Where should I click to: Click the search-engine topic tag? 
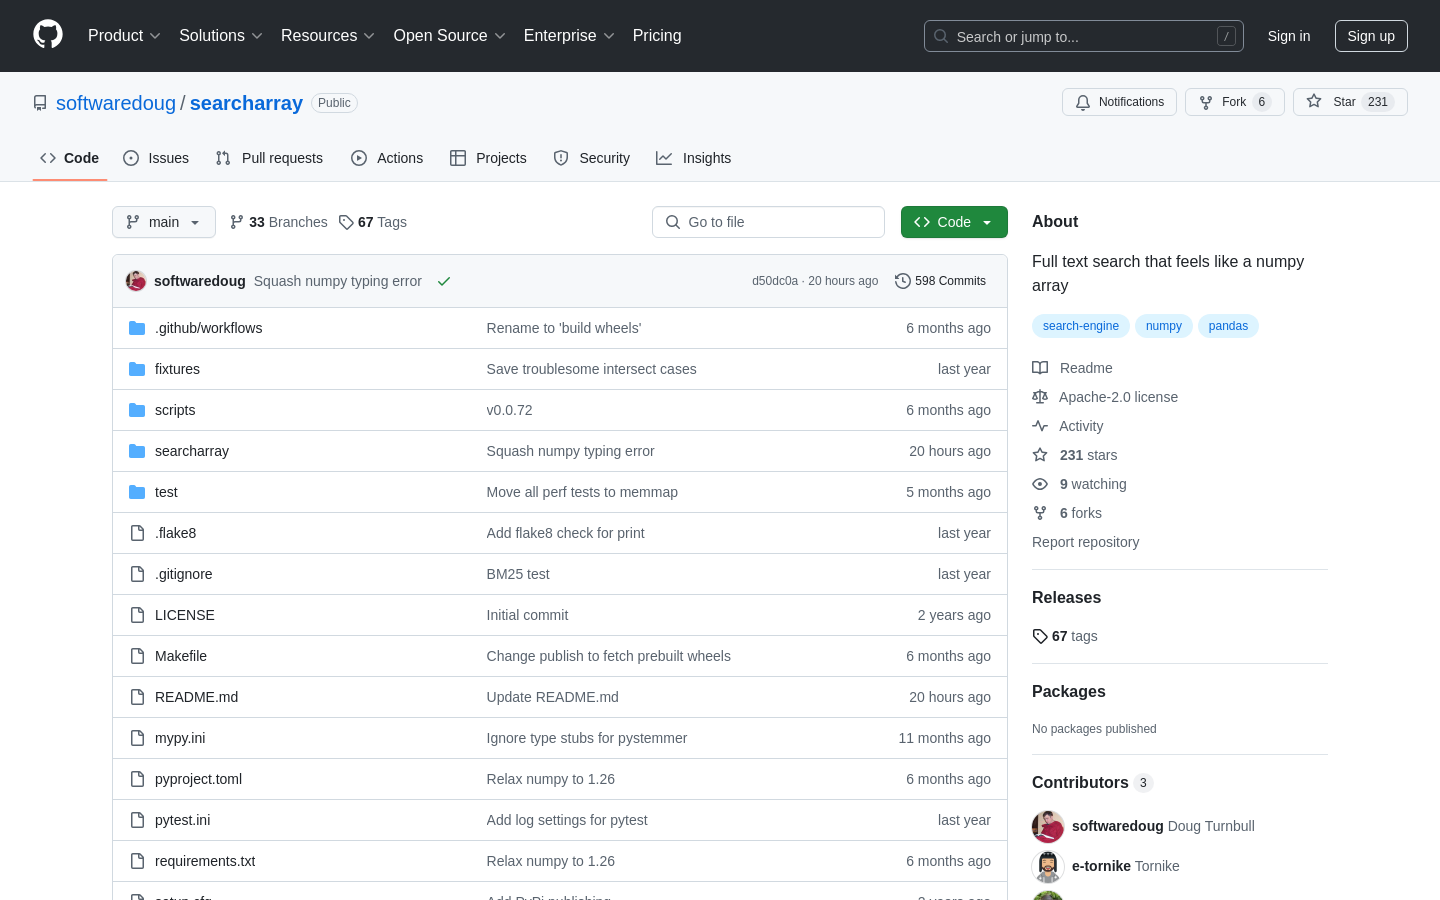[x=1081, y=326]
